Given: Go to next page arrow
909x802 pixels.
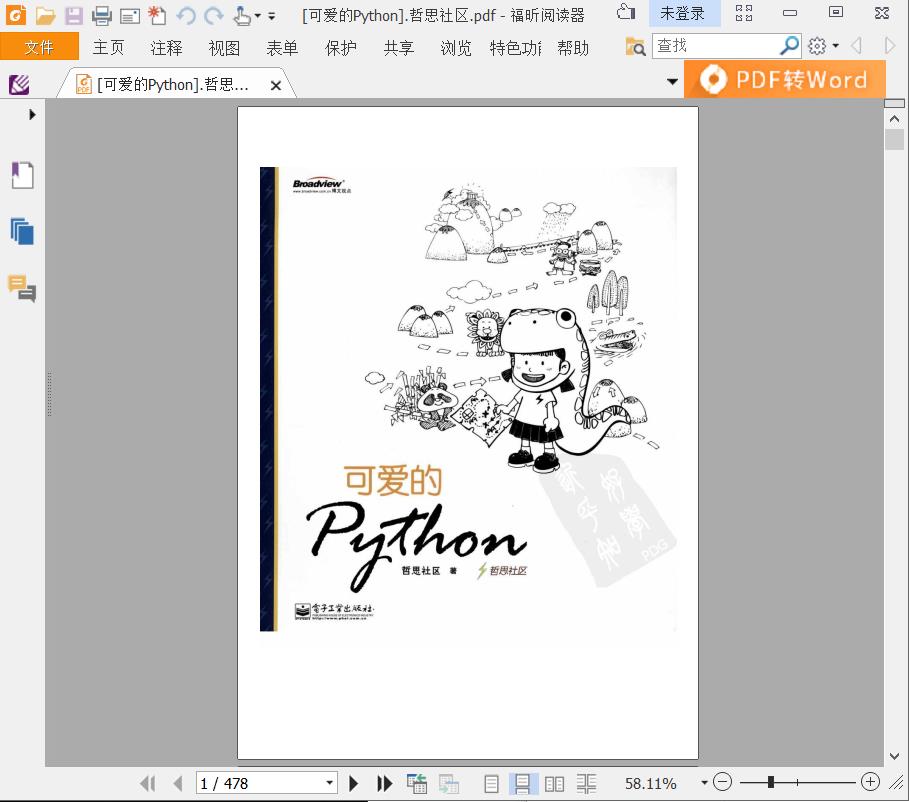Looking at the screenshot, I should point(353,783).
